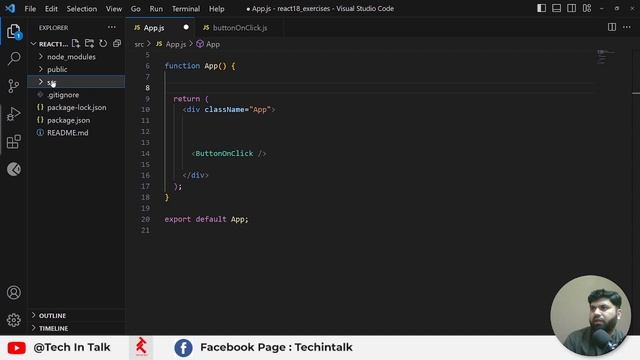Click src in the breadcrumb

click(139, 44)
